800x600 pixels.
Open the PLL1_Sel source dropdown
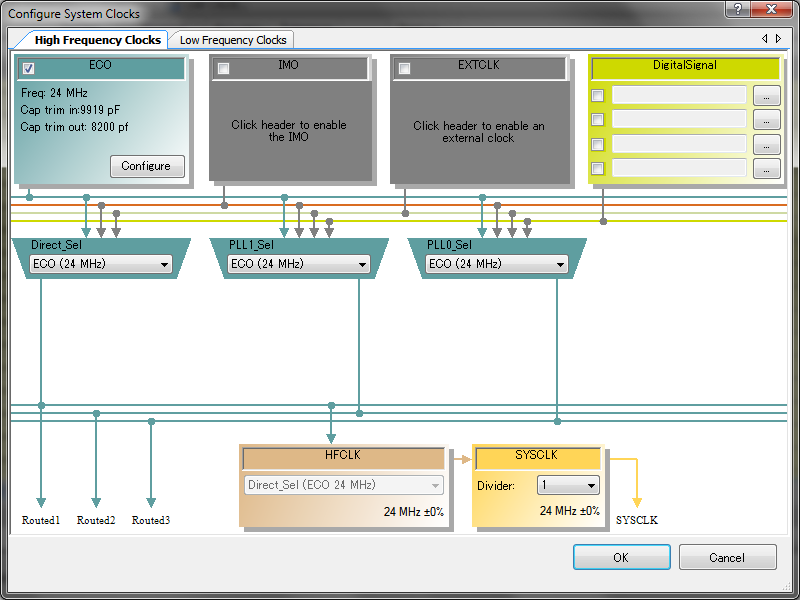click(298, 264)
